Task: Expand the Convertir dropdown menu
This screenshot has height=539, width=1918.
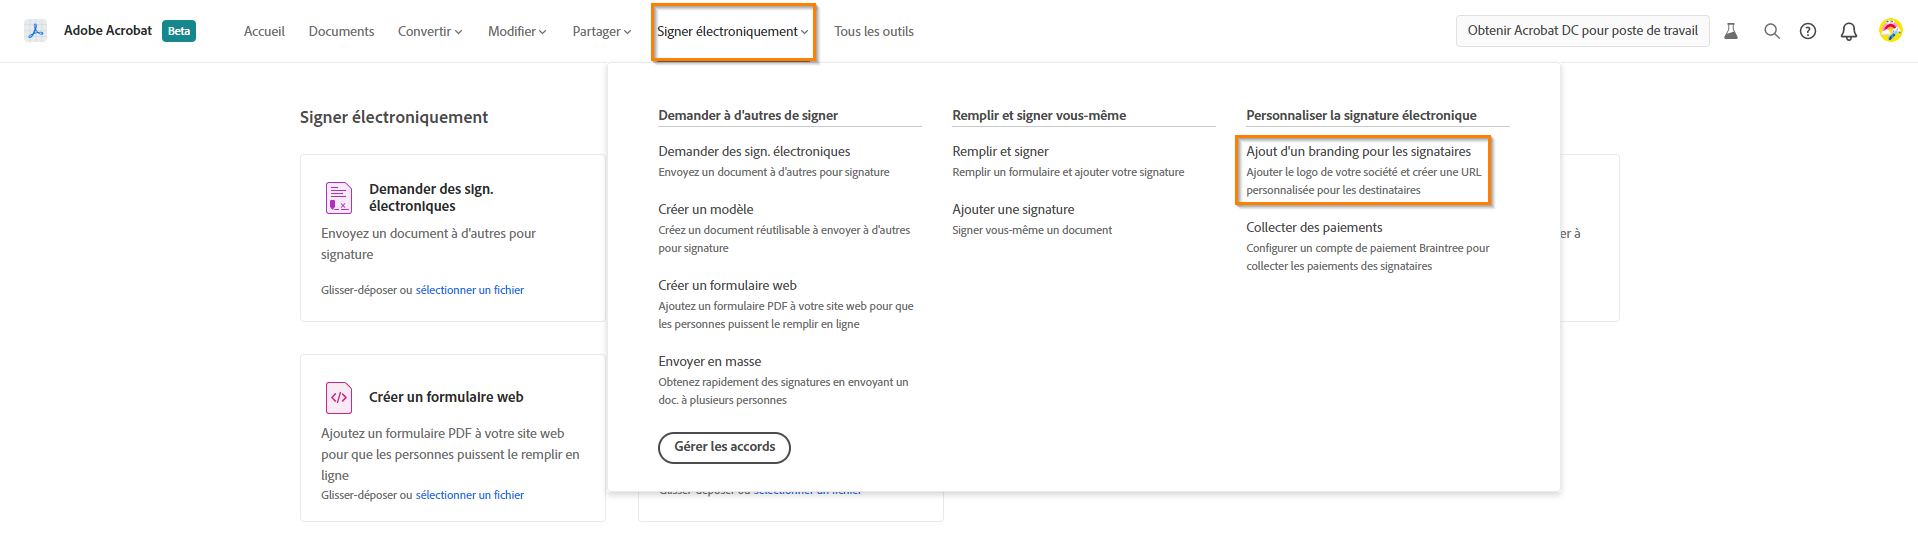Action: [x=430, y=32]
